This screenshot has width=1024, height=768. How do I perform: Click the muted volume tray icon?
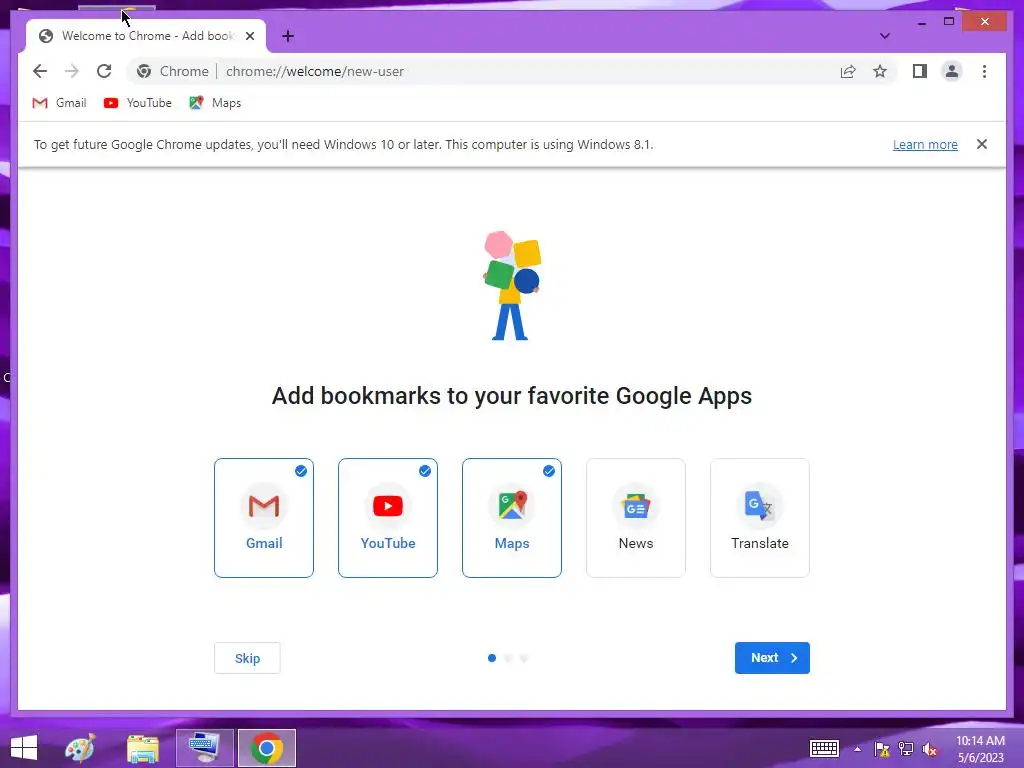coord(929,749)
